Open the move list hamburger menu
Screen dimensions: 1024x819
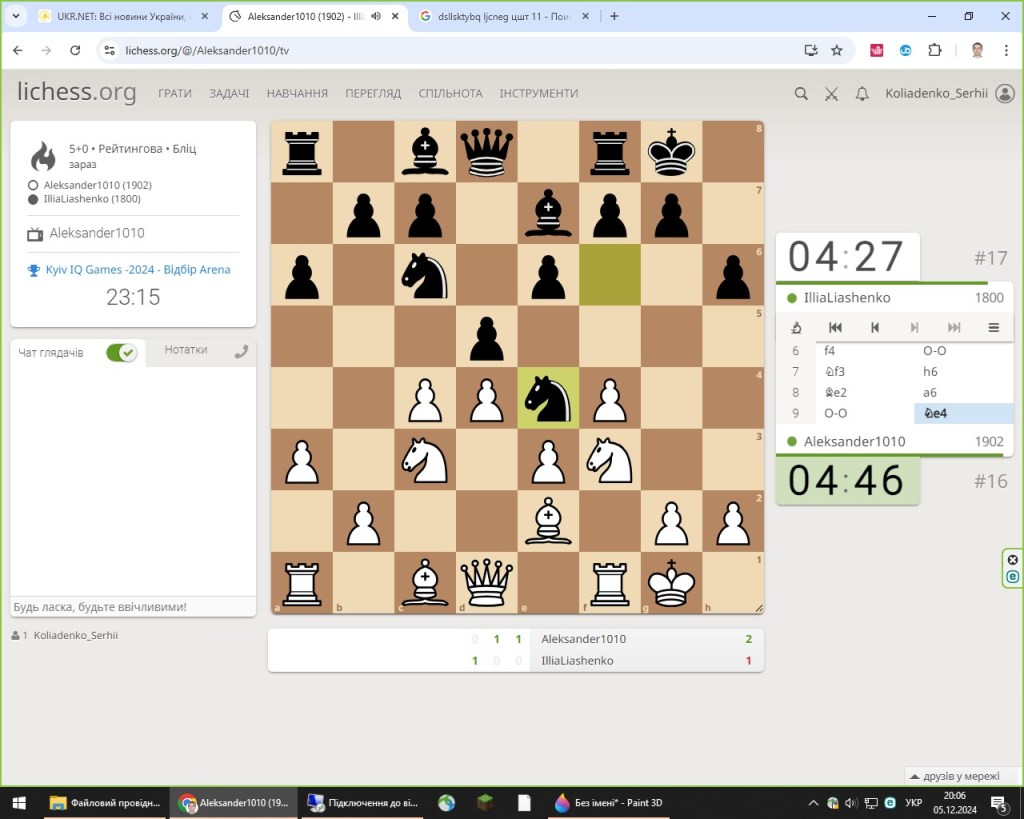[x=993, y=327]
